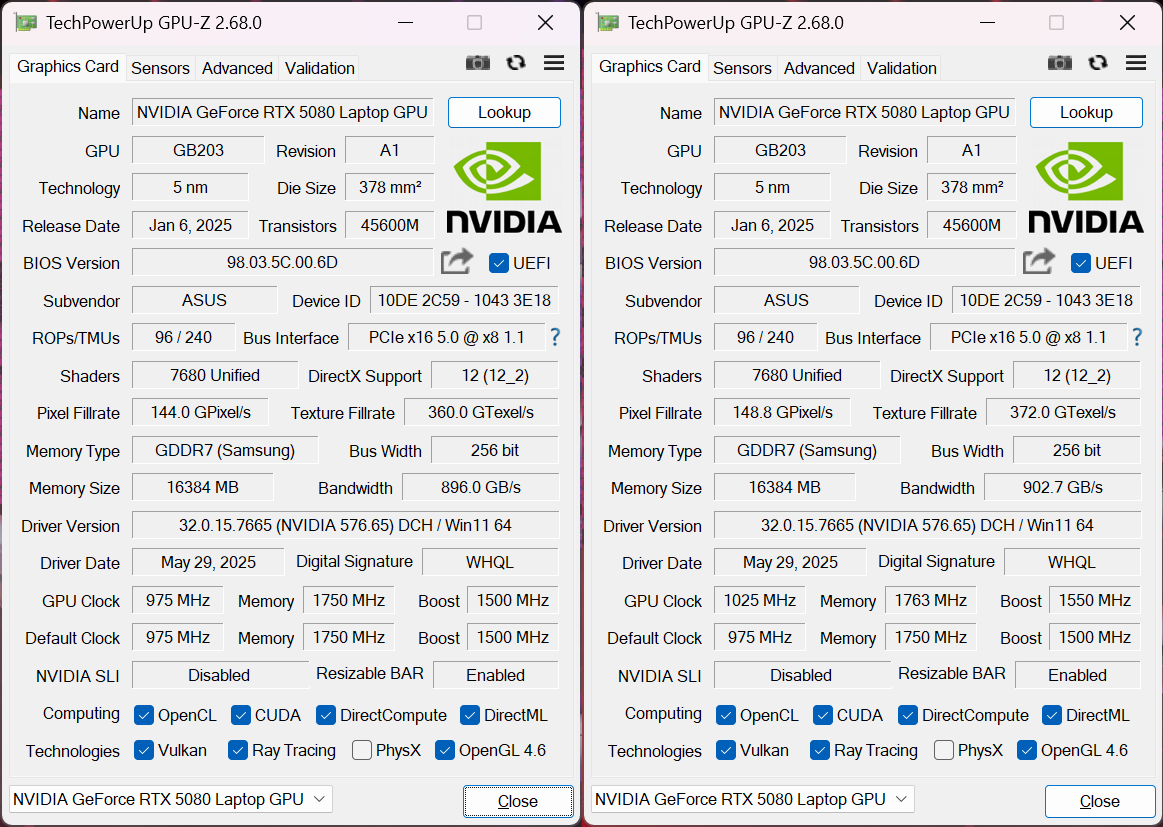
Task: Toggle Vulkan checkbox in right window
Action: click(726, 750)
